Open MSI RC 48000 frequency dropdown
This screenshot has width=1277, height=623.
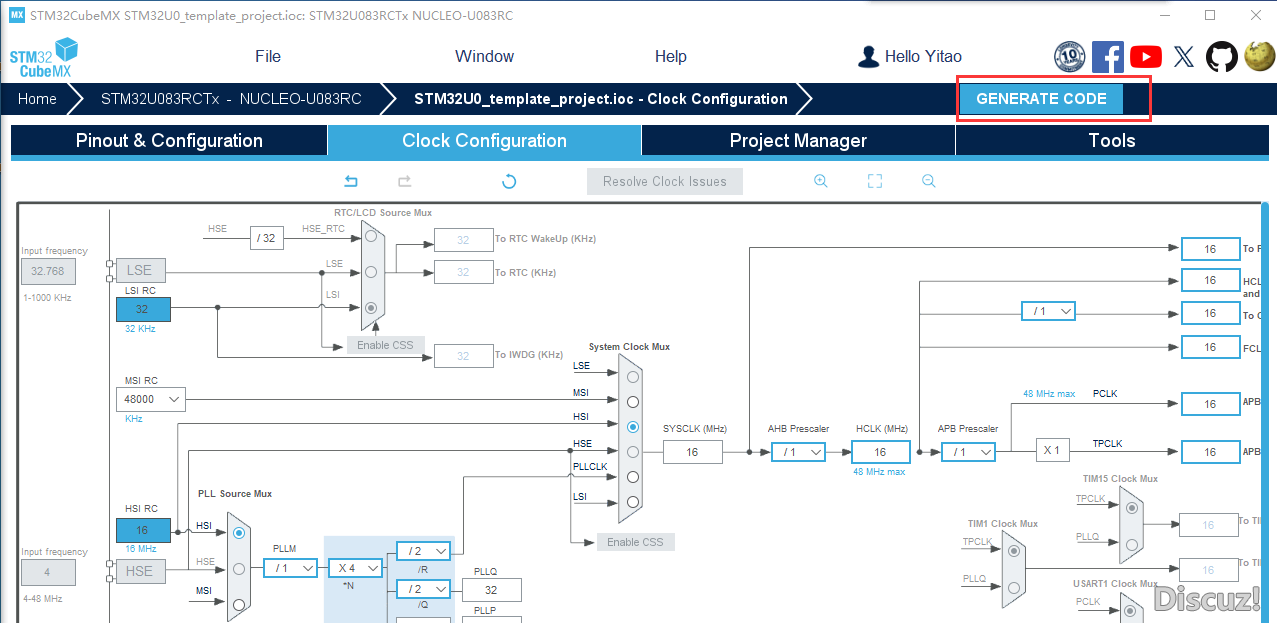click(150, 399)
